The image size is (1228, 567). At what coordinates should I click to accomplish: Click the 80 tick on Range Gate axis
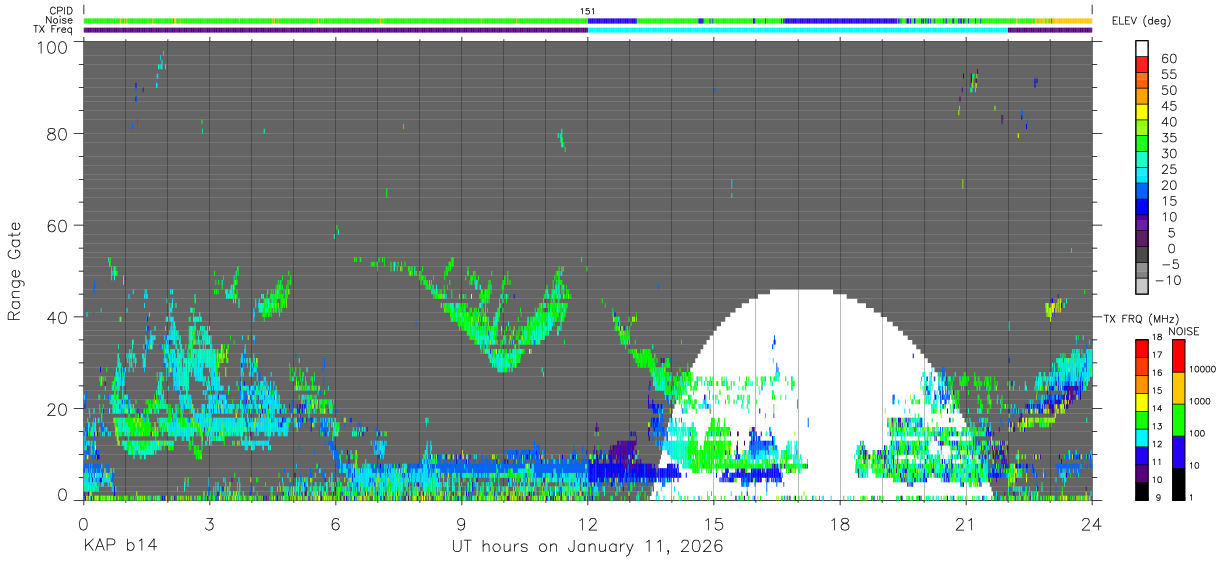coord(57,133)
